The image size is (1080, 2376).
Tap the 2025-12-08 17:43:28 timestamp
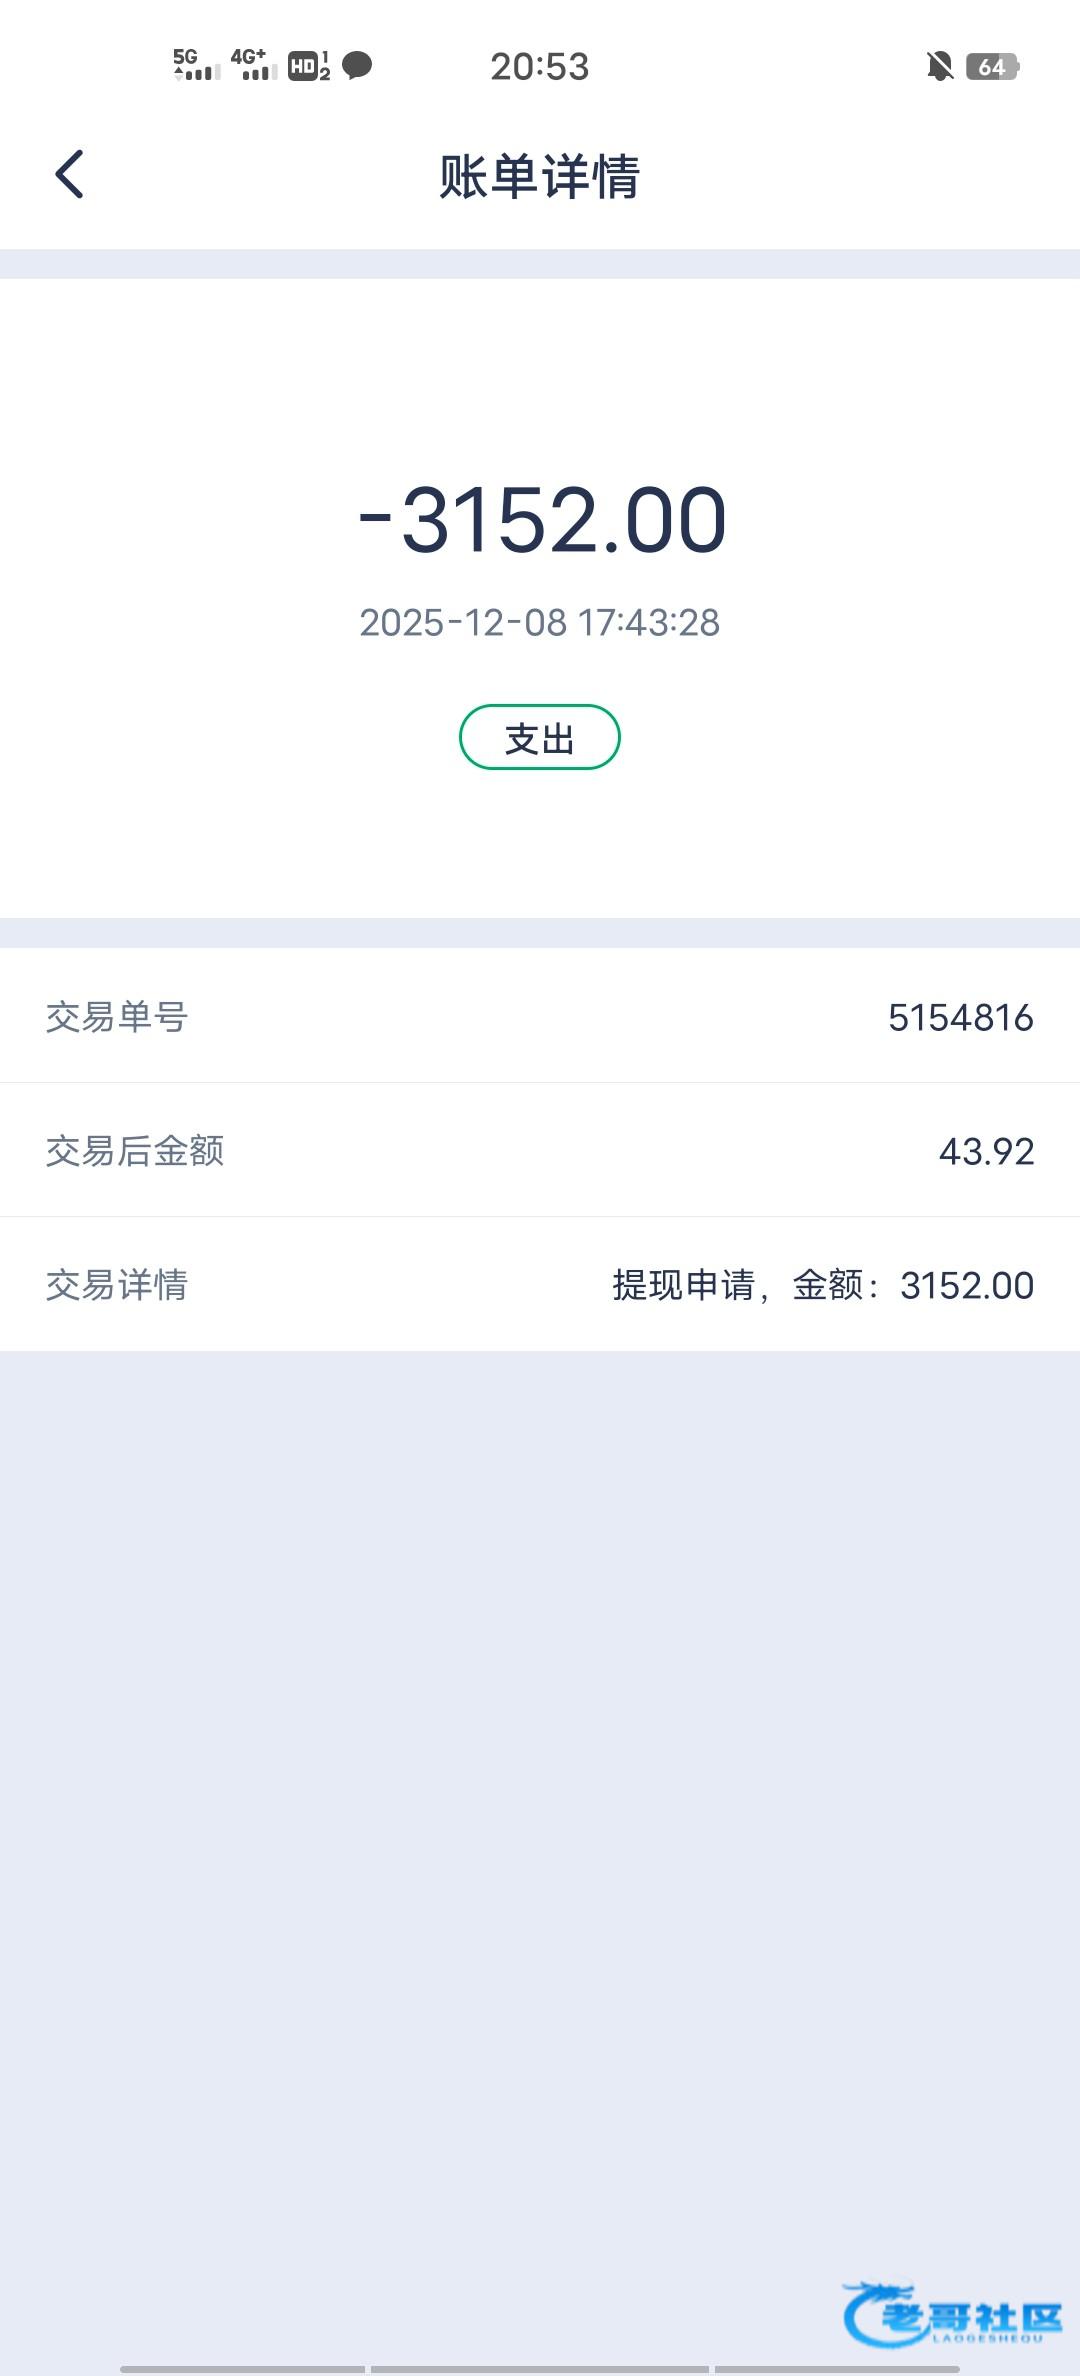(x=540, y=622)
